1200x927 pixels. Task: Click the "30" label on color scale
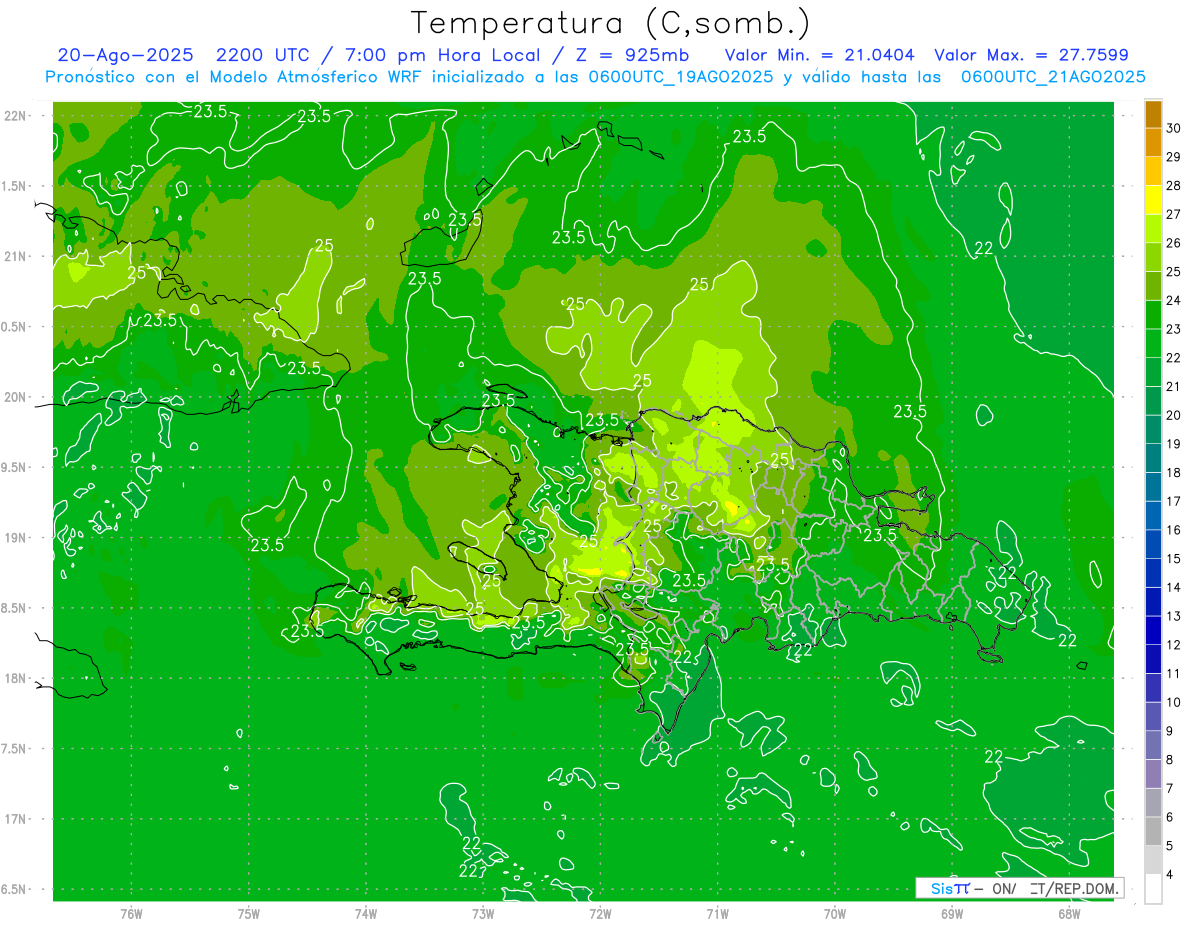pos(1174,128)
